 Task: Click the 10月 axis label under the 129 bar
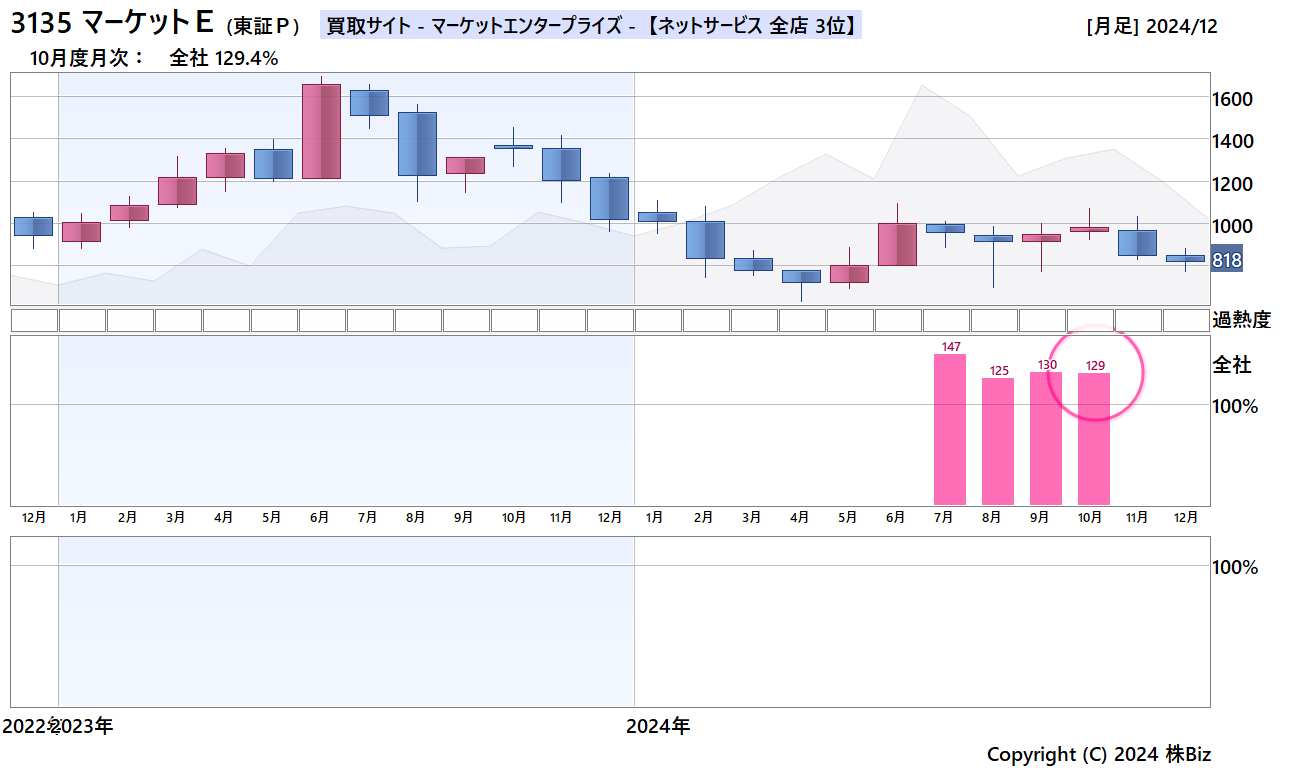point(1091,517)
